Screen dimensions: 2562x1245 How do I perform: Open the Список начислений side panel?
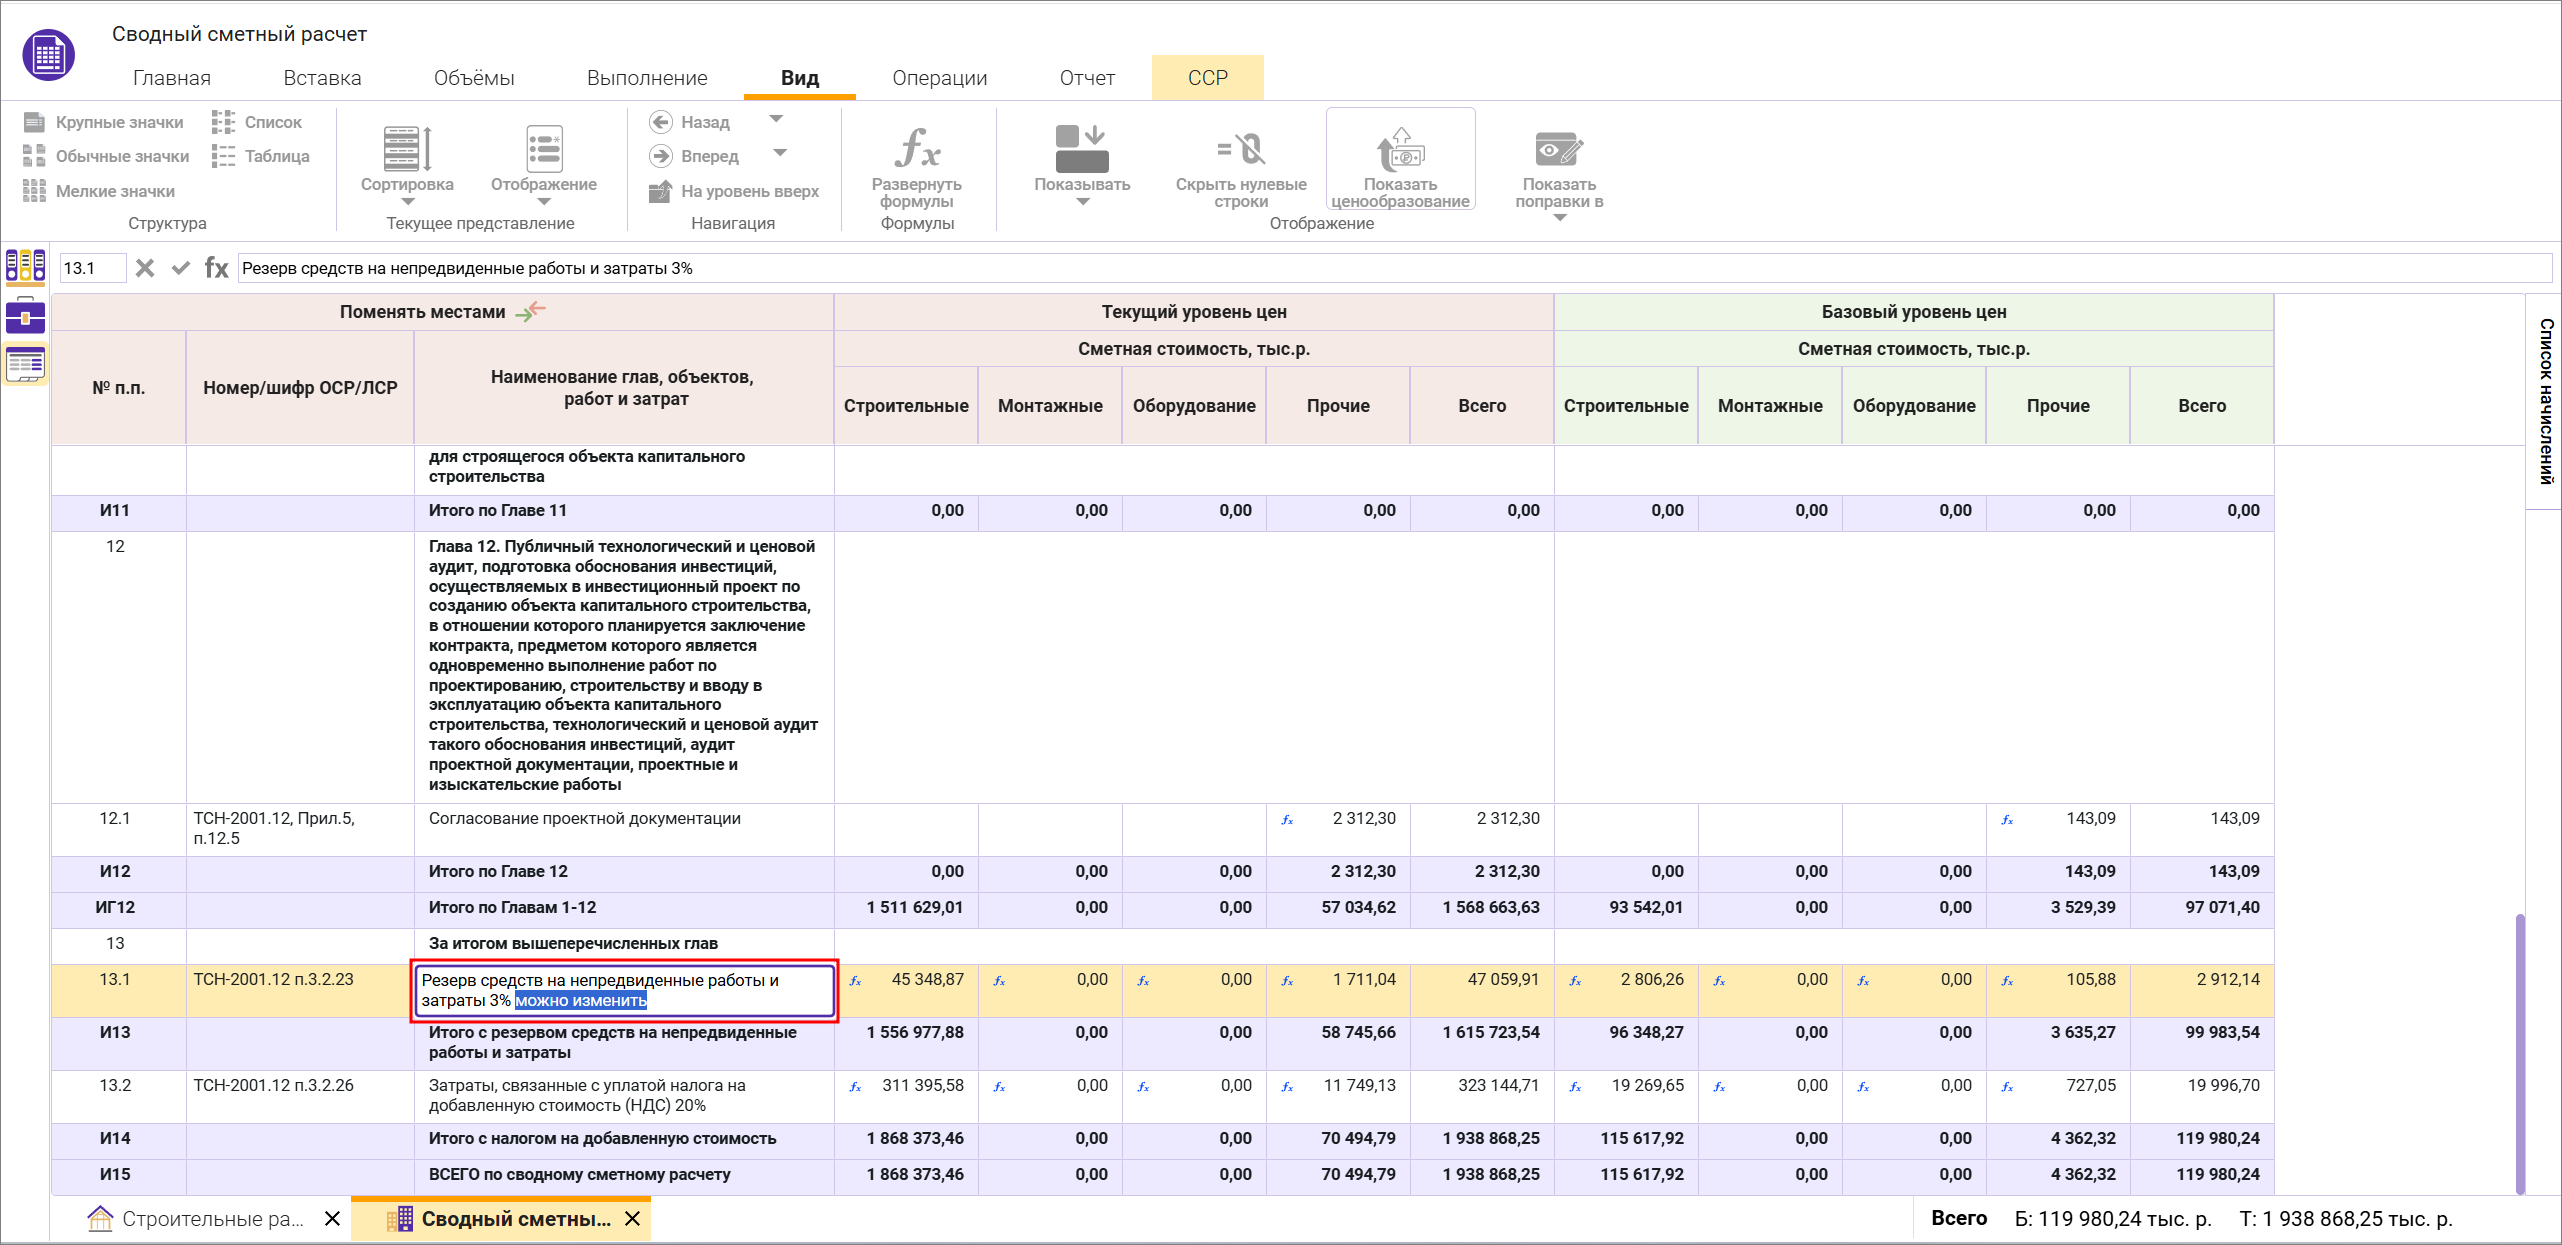[x=2545, y=400]
